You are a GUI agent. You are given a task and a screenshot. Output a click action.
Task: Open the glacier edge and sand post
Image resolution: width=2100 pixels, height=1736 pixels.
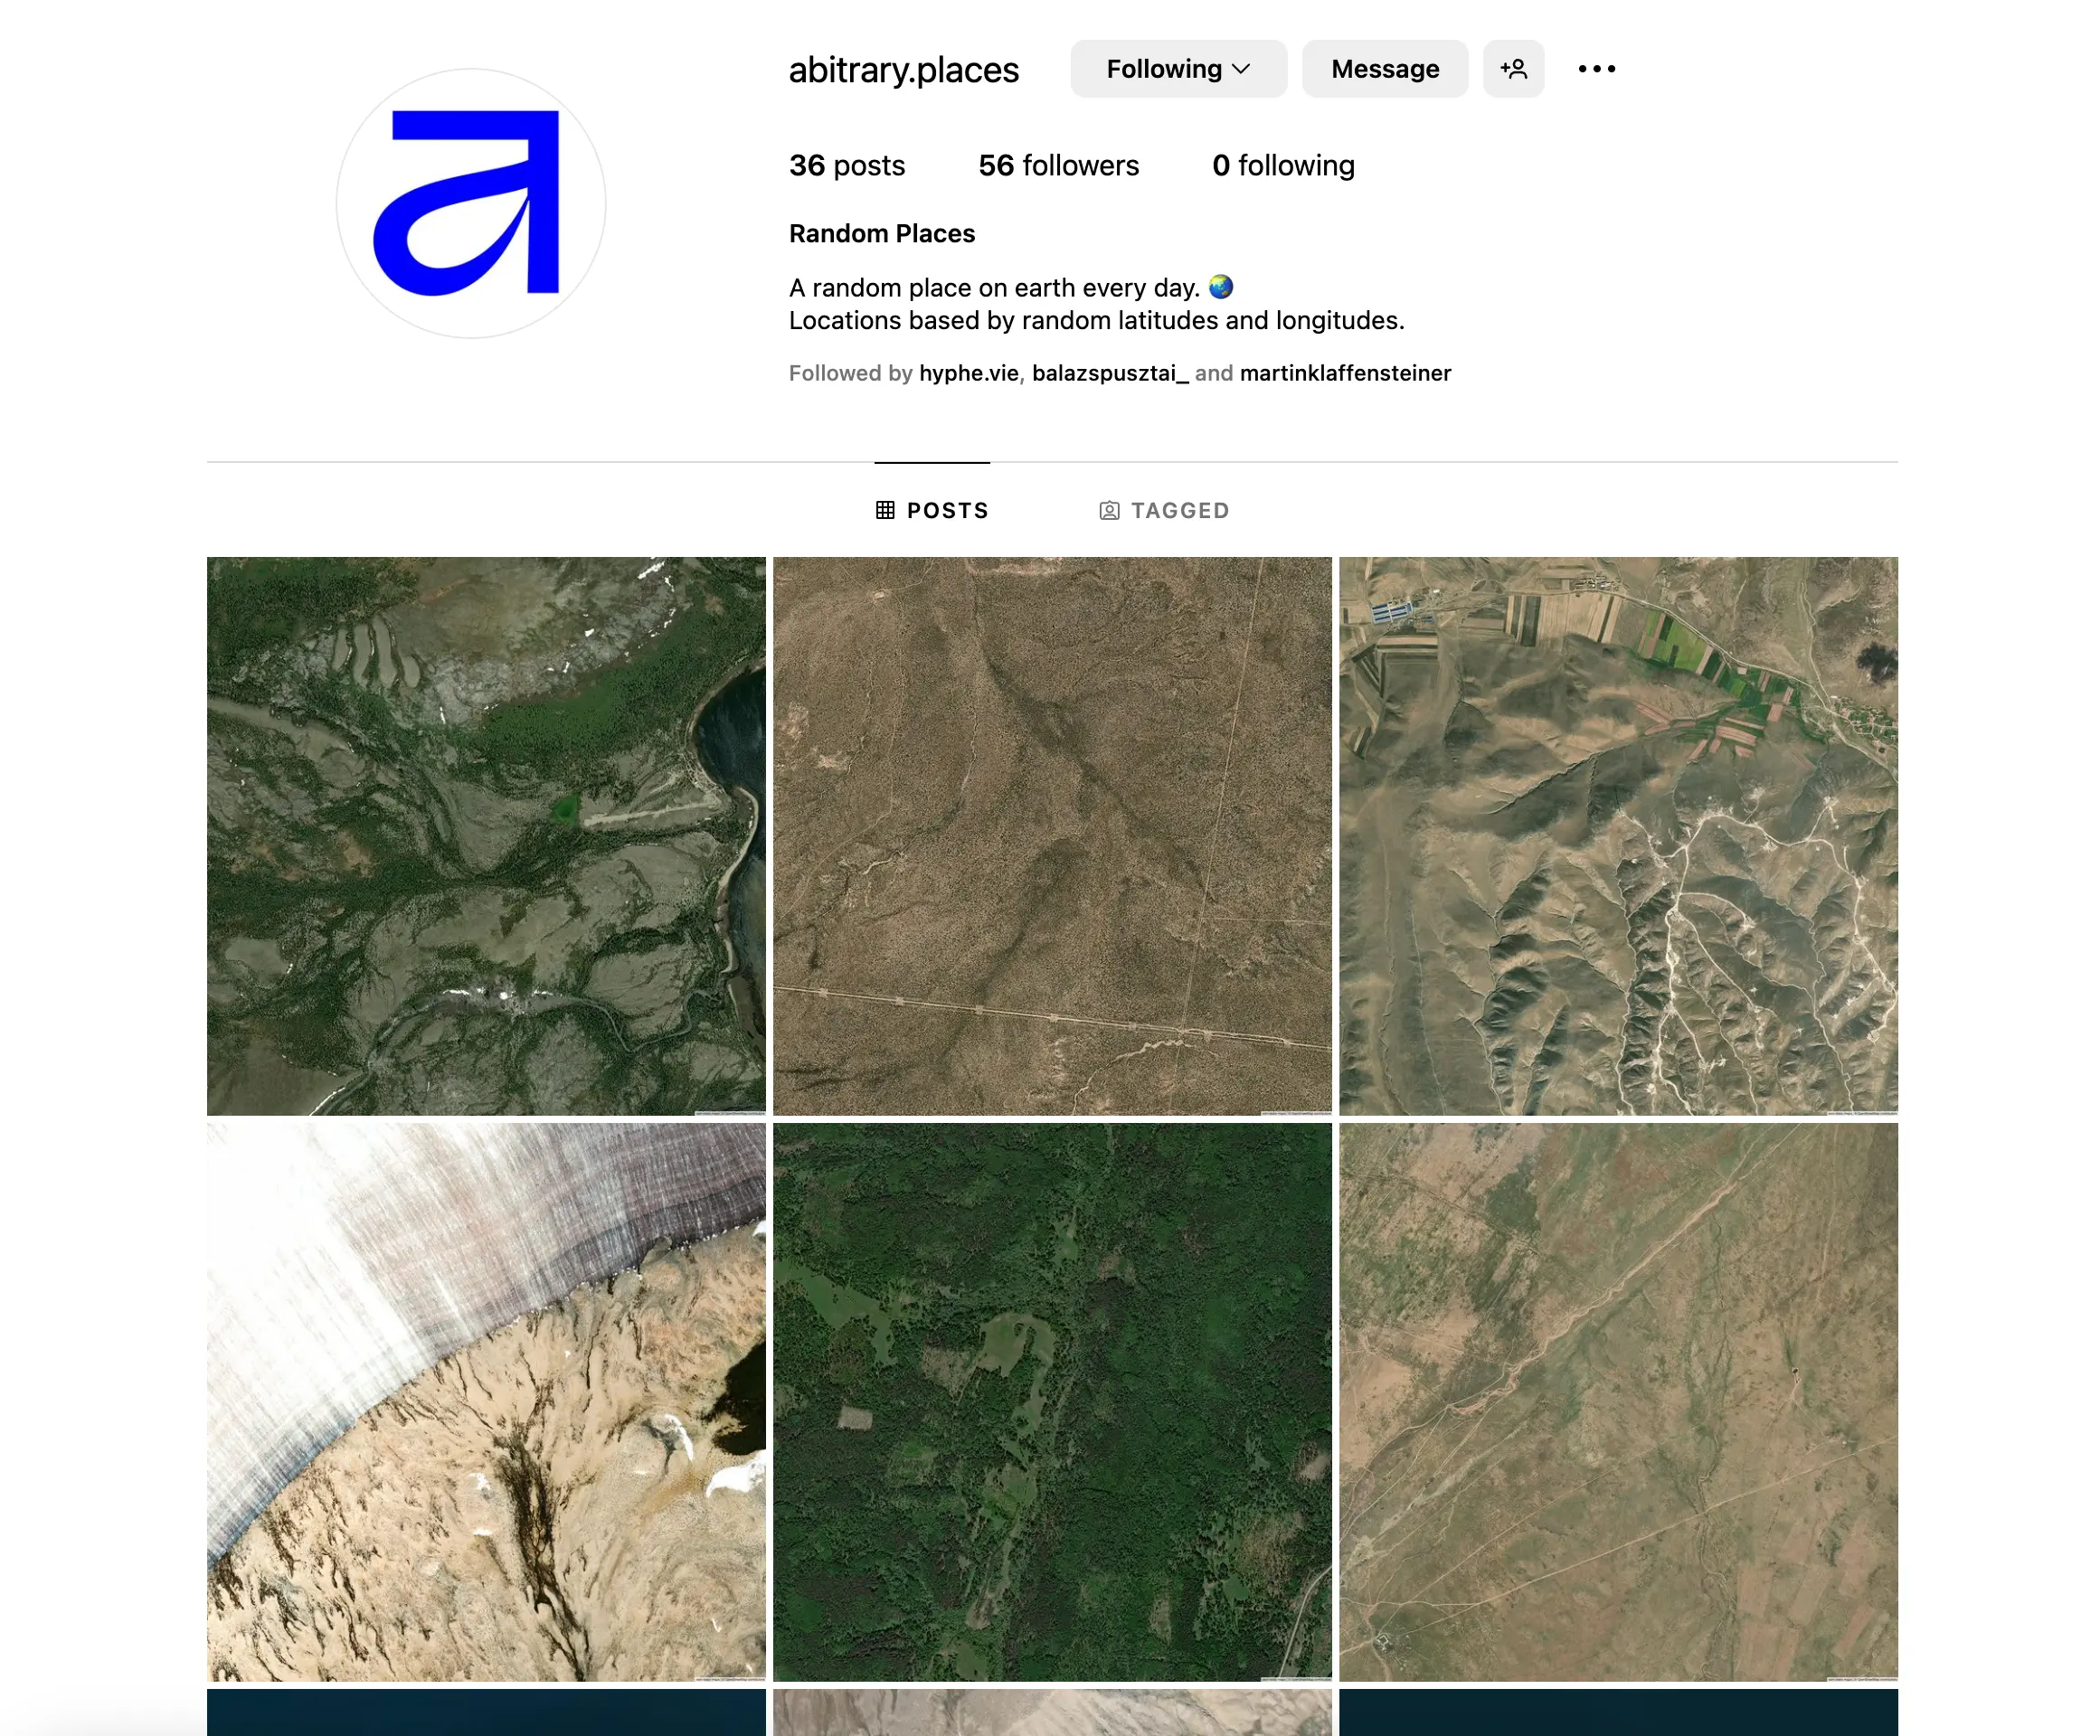click(x=486, y=1402)
